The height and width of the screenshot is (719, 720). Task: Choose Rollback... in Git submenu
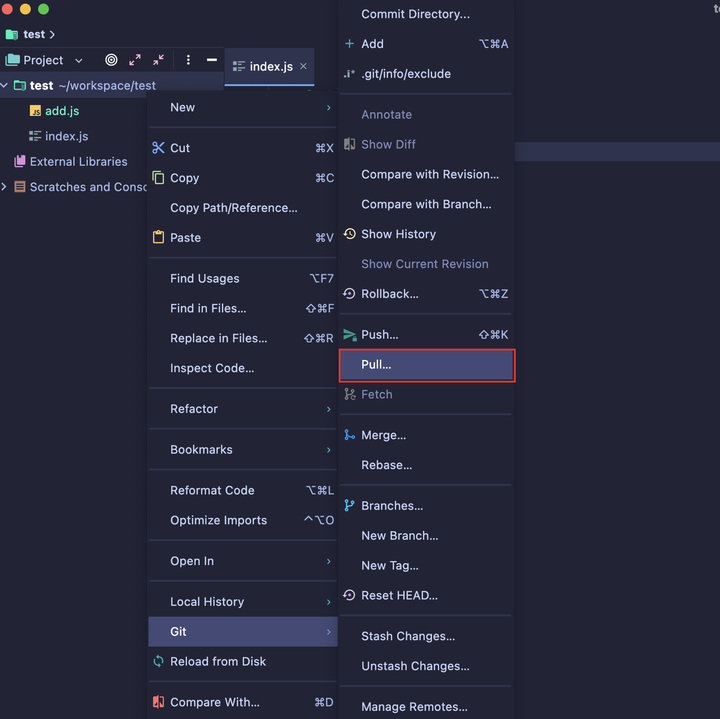426,293
